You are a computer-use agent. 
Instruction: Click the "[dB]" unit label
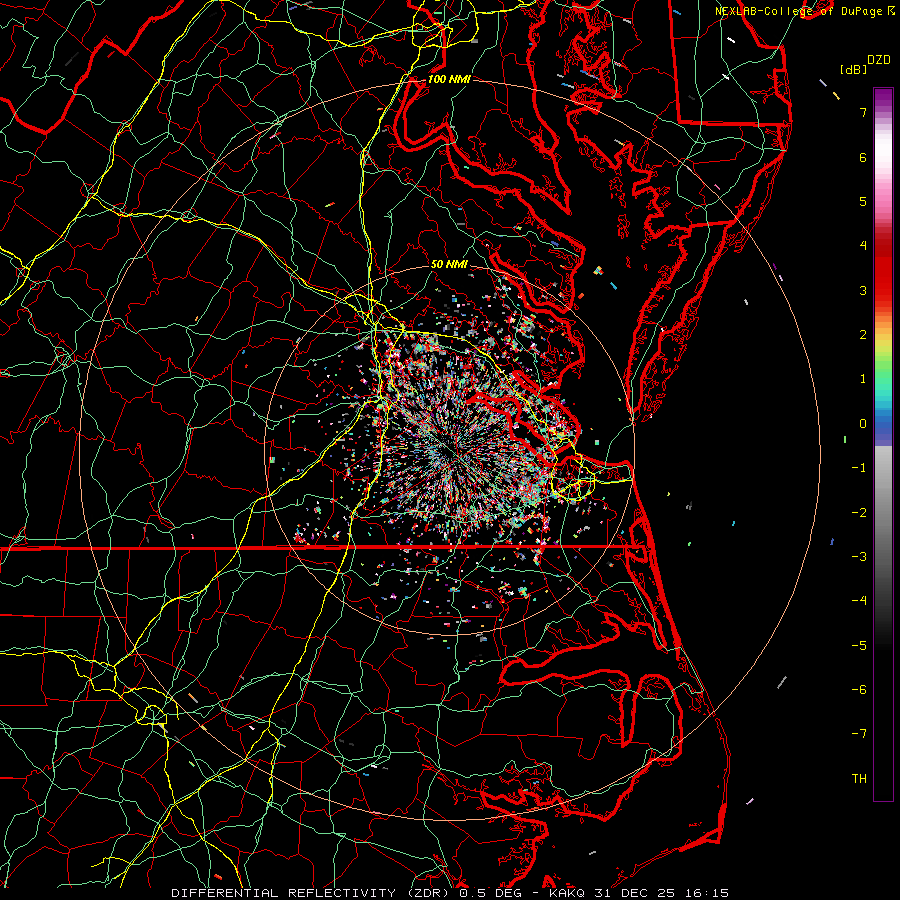point(853,69)
